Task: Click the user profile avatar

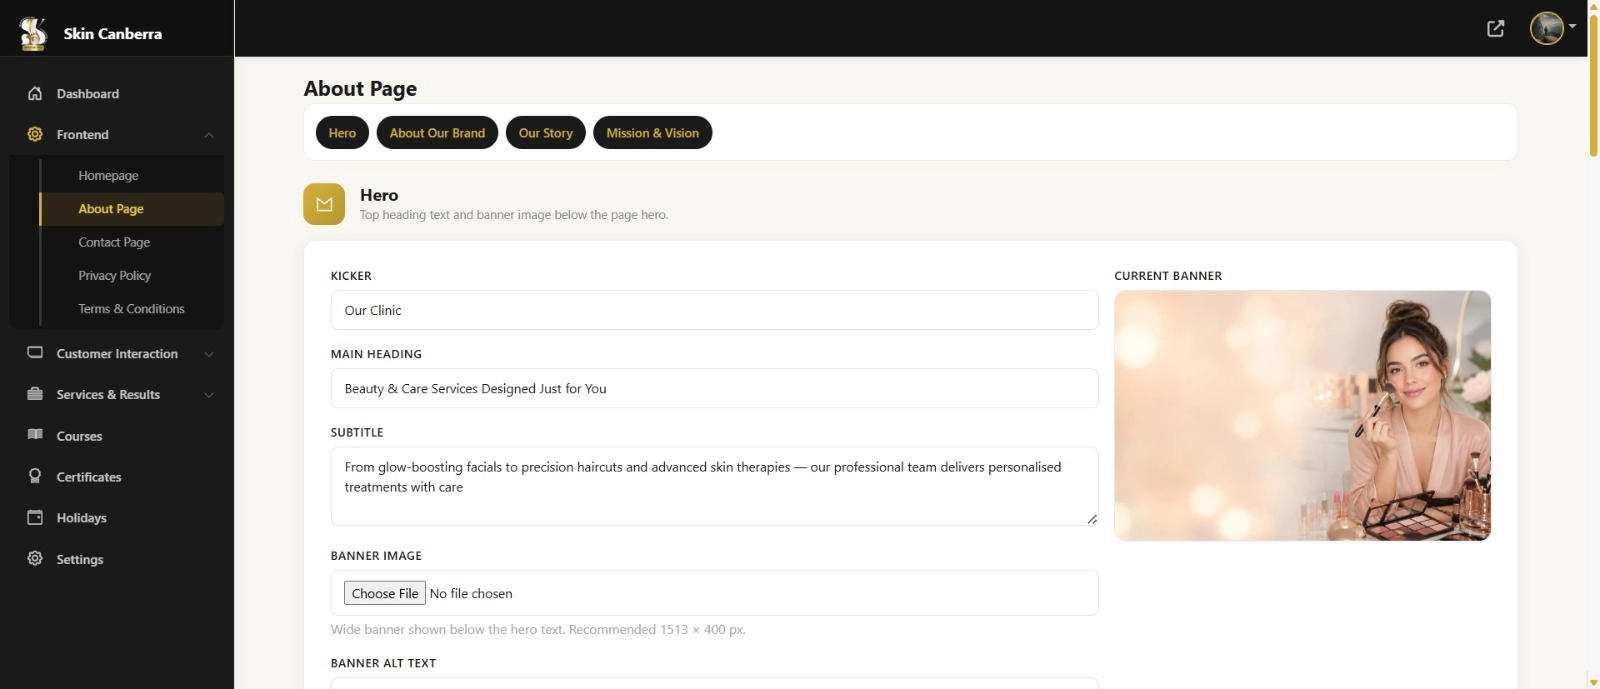Action: [x=1547, y=28]
